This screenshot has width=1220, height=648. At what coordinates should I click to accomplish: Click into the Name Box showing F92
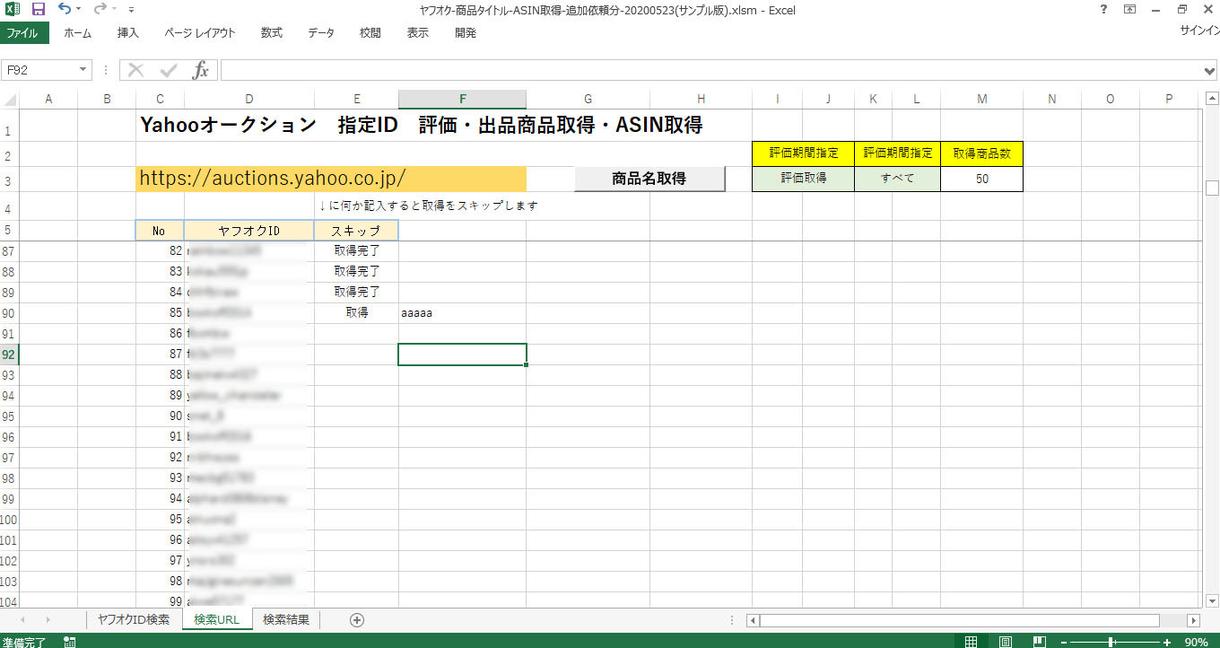click(38, 70)
